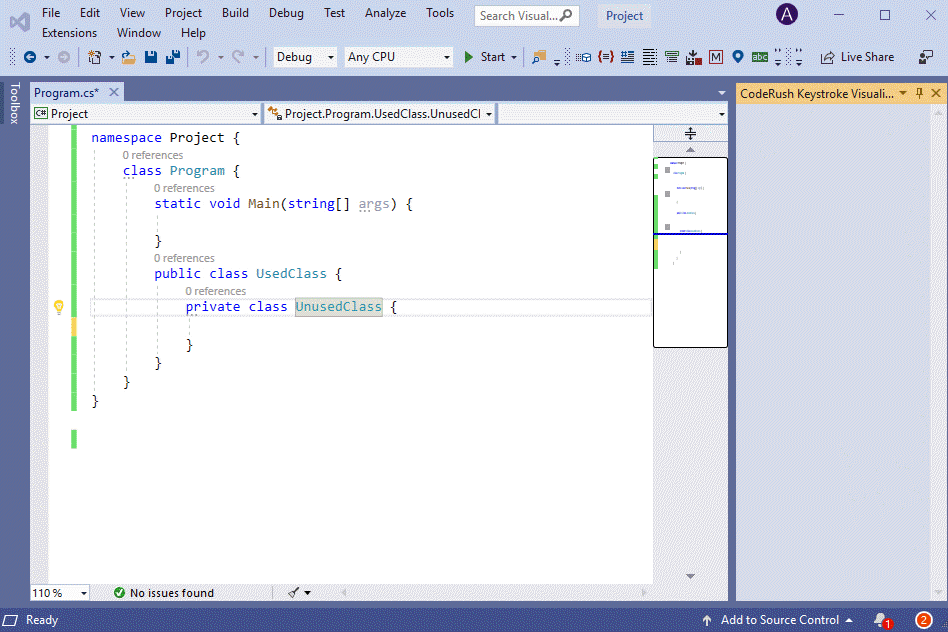Image resolution: width=948 pixels, height=632 pixels.
Task: Open Live Share session
Action: 856,57
